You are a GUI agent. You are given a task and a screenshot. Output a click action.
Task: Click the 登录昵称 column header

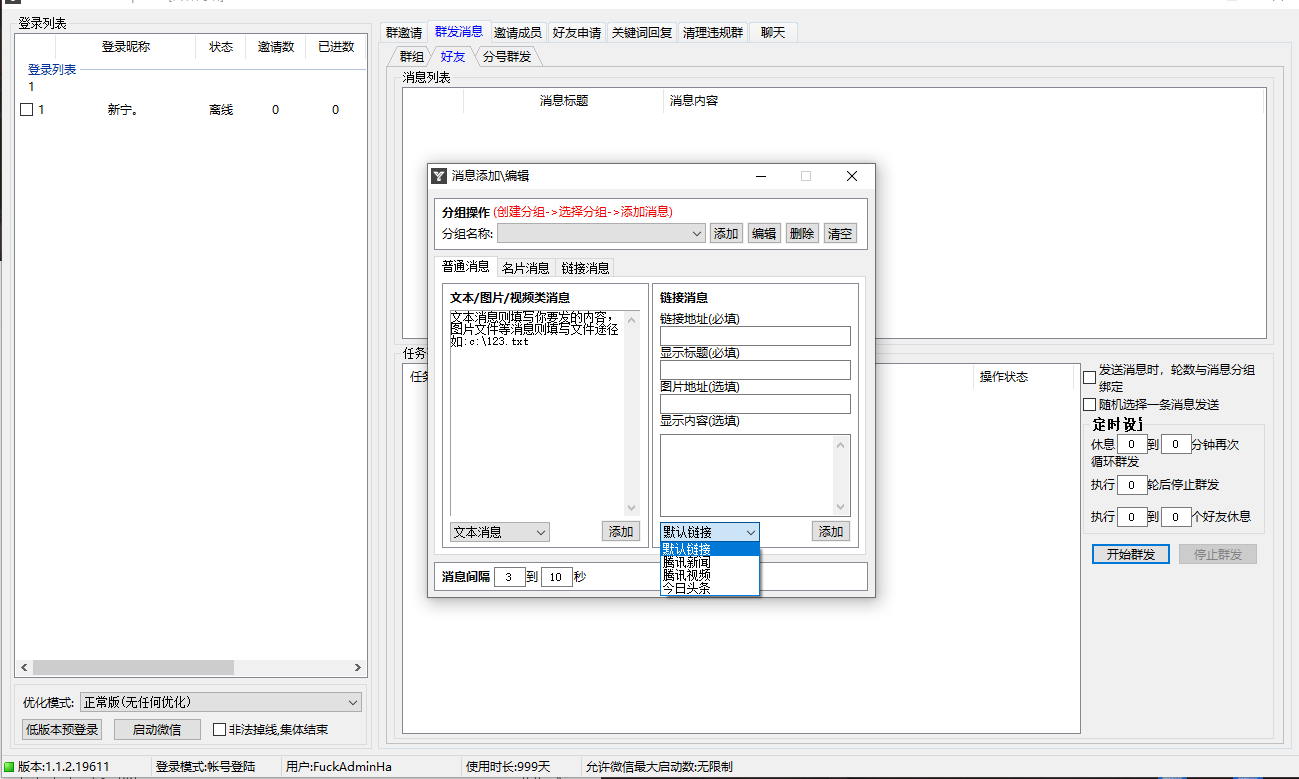click(x=126, y=47)
